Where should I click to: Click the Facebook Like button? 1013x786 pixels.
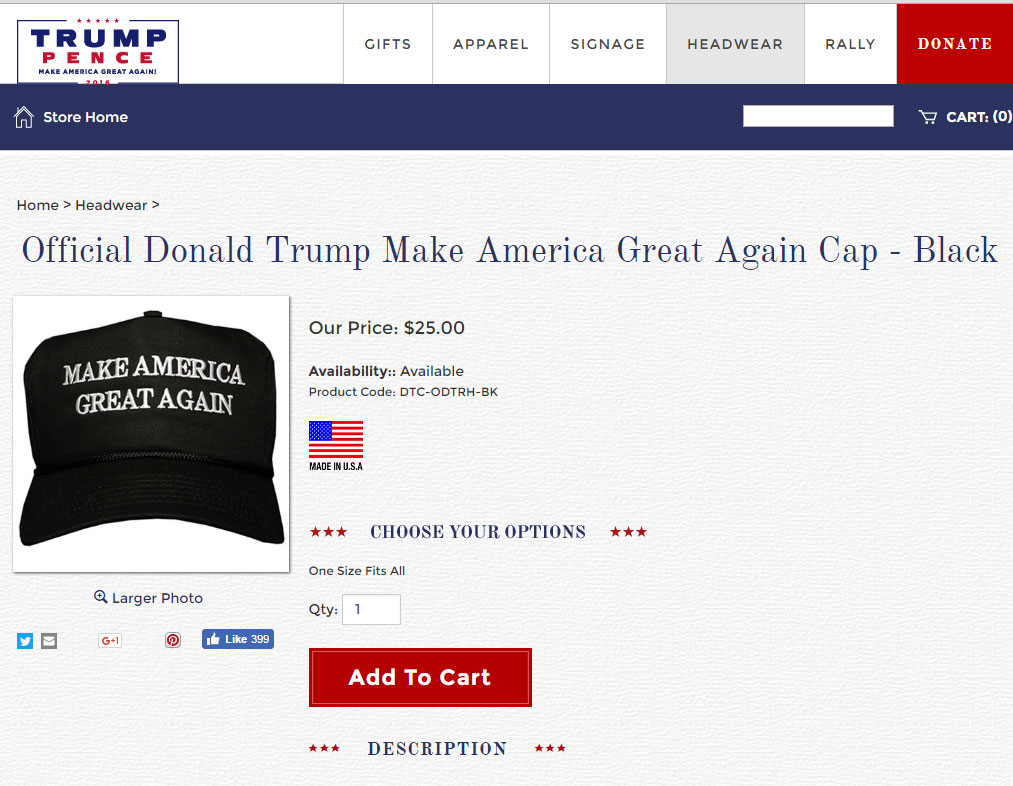238,639
